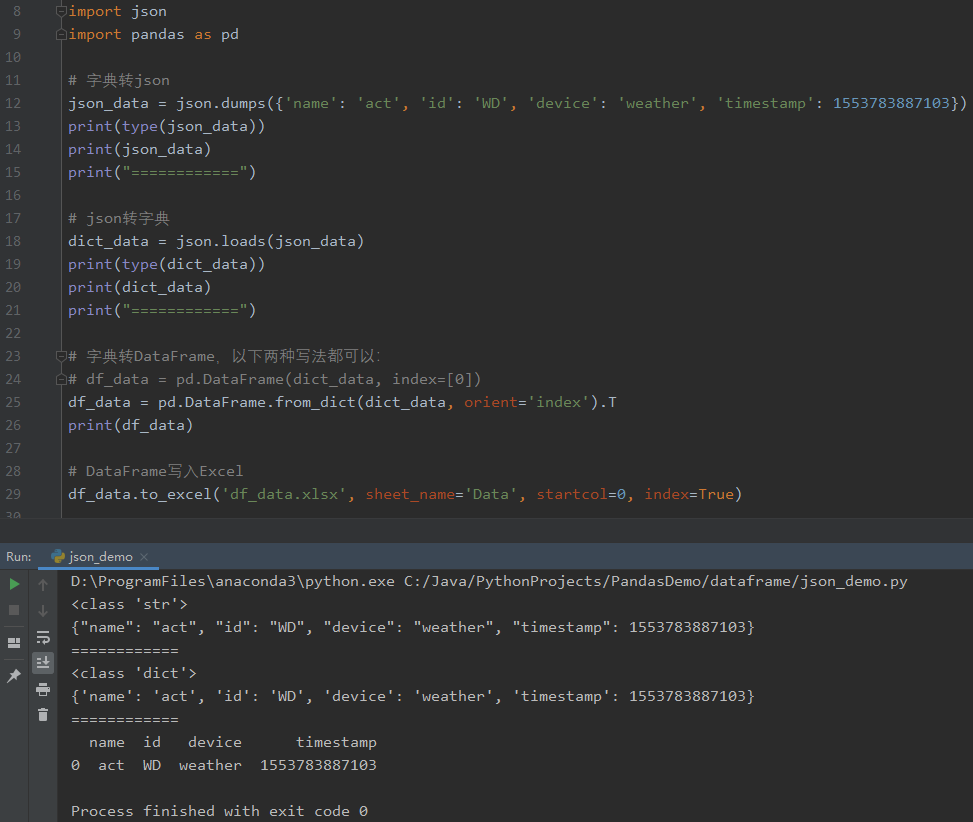Open the print console output icon

pyautogui.click(x=42, y=689)
